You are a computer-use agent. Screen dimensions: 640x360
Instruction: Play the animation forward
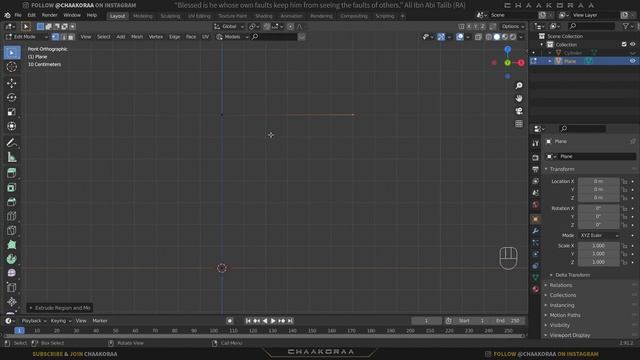(273, 321)
